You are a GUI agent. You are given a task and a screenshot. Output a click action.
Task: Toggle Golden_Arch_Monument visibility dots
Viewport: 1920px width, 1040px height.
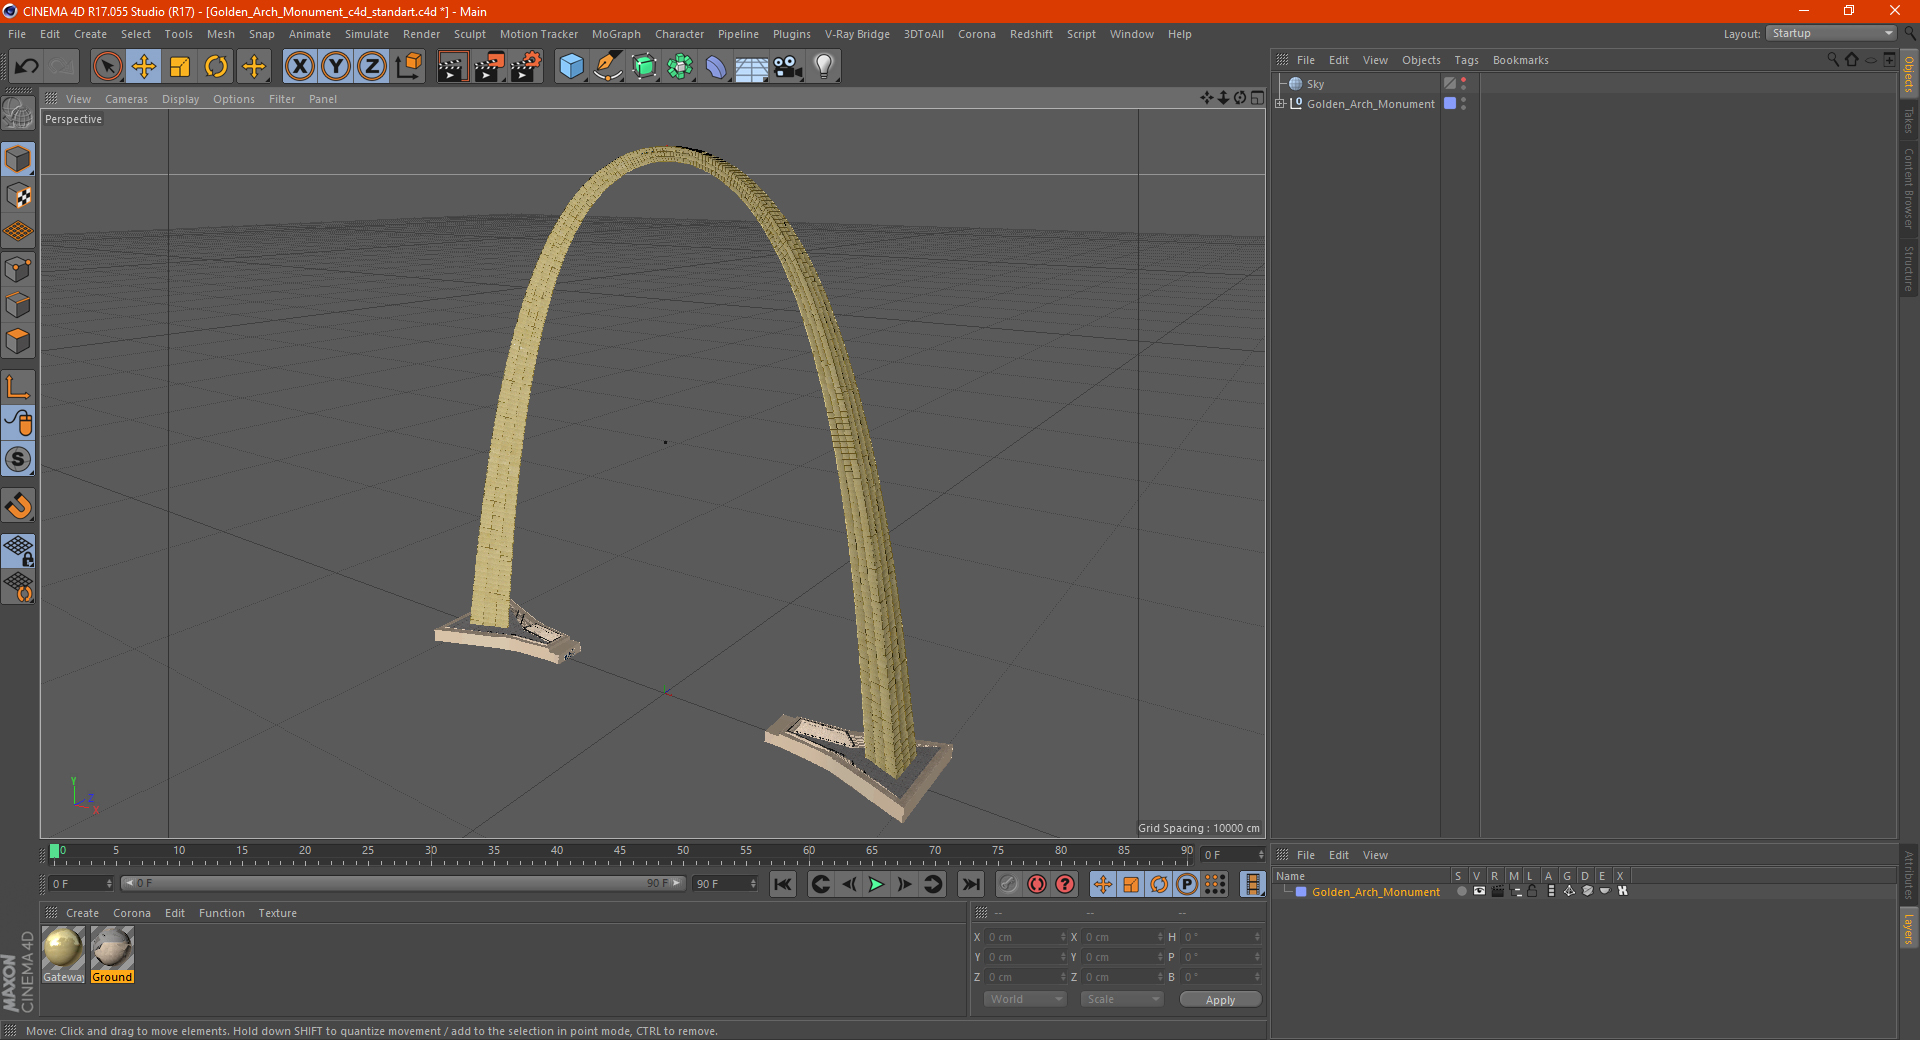coord(1464,104)
